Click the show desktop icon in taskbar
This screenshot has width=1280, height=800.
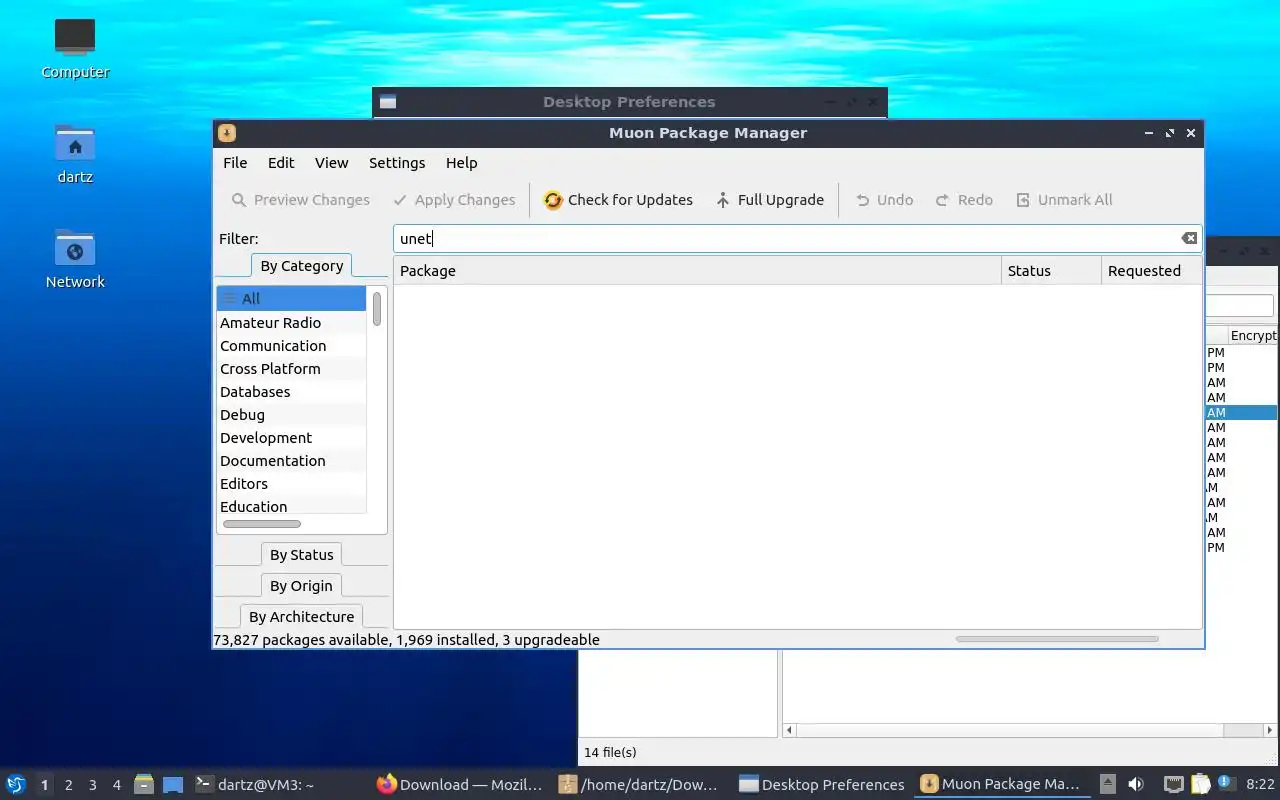pos(173,785)
